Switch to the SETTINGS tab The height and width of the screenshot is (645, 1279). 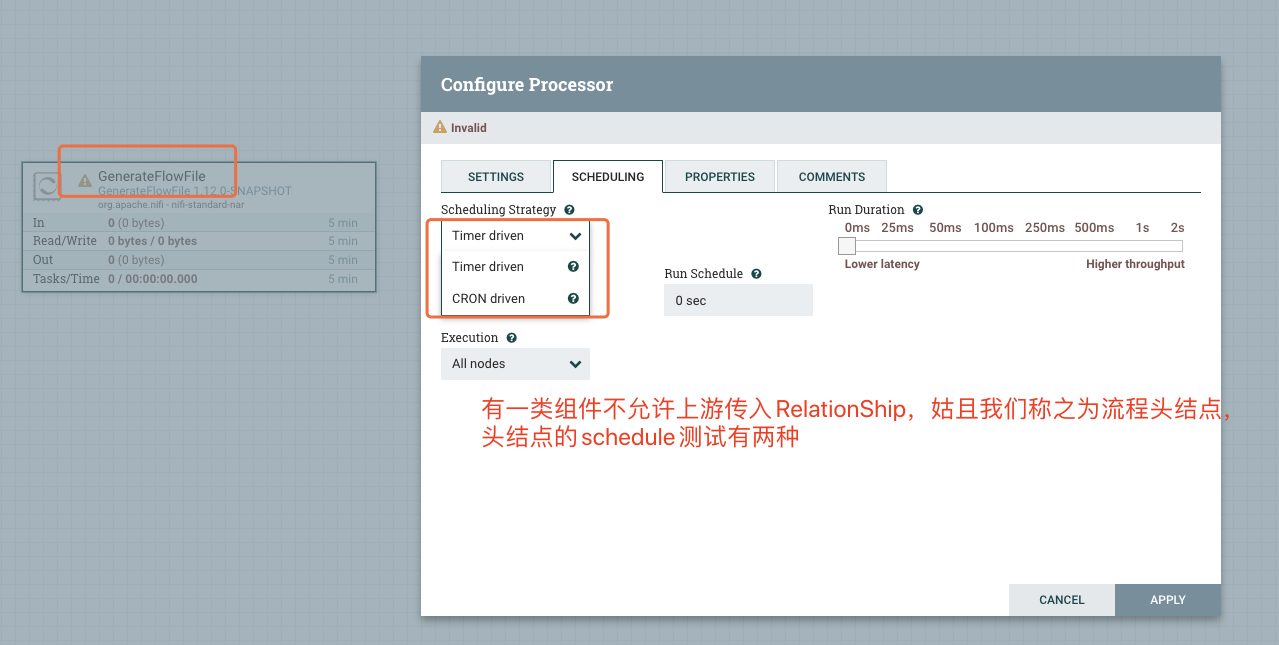click(x=496, y=177)
